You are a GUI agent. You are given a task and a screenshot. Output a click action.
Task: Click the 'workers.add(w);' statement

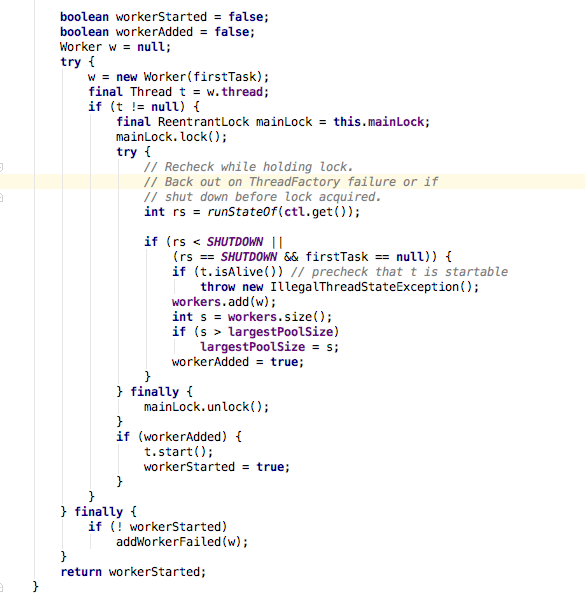click(224, 302)
